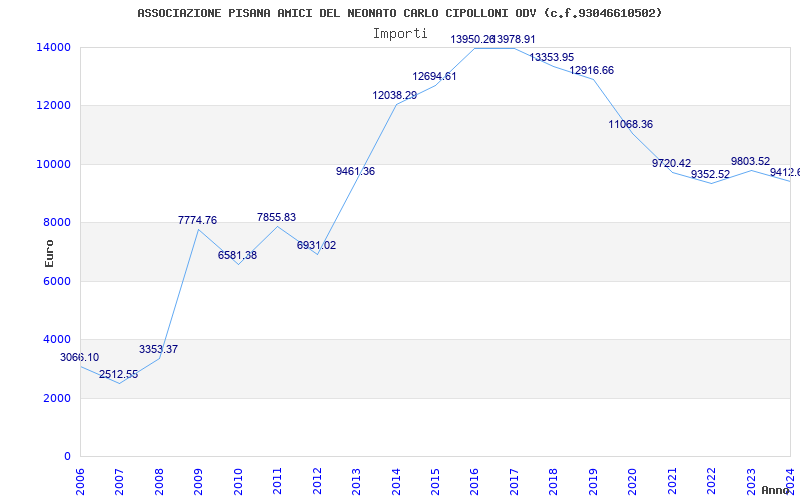Click the data label 3353.37
Viewport: 800px width, 500px height.
[x=158, y=349]
